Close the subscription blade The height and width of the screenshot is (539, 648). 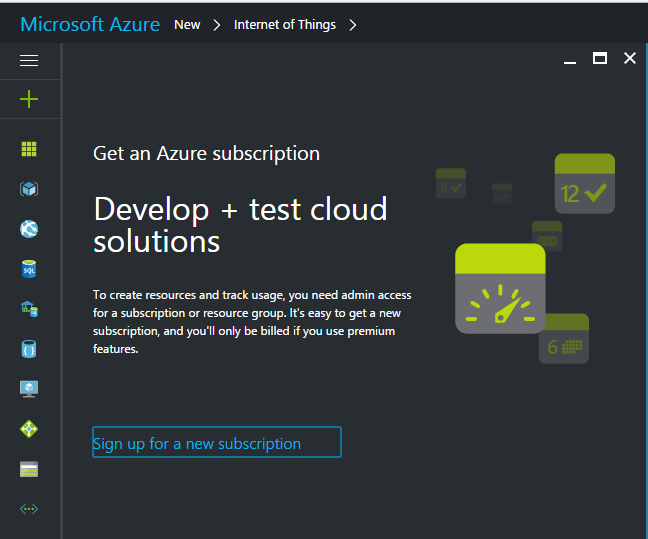tap(630, 58)
